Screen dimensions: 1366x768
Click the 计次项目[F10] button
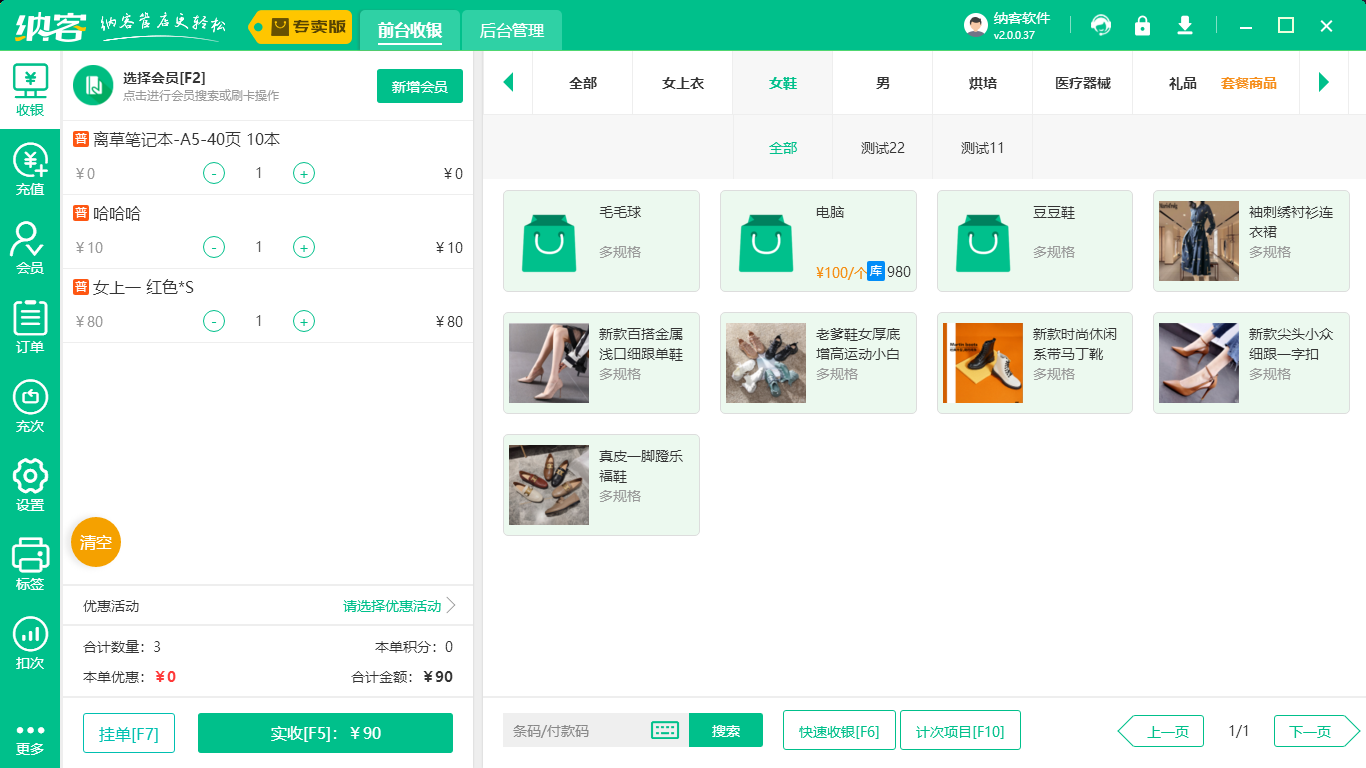(x=960, y=730)
